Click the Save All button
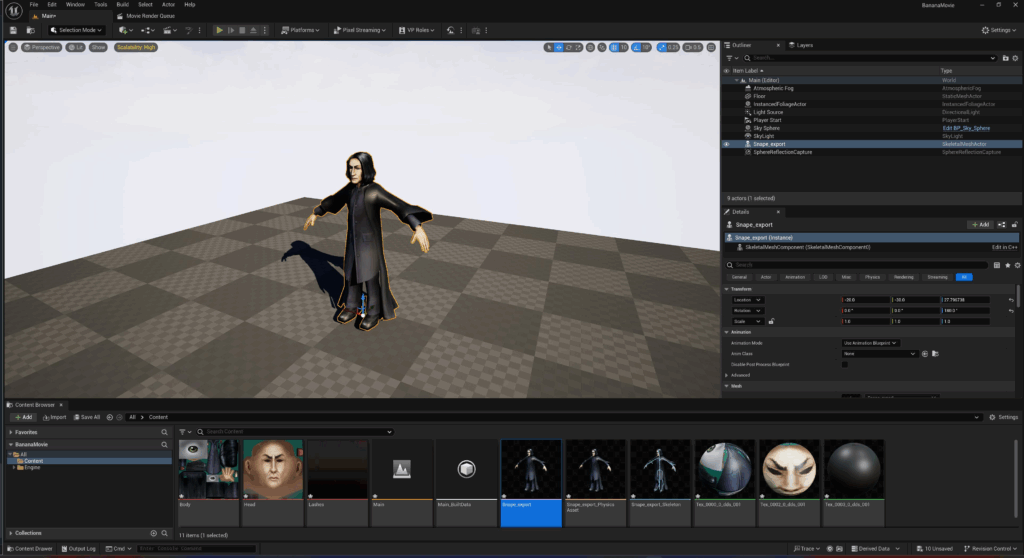1024x558 pixels. click(x=86, y=417)
